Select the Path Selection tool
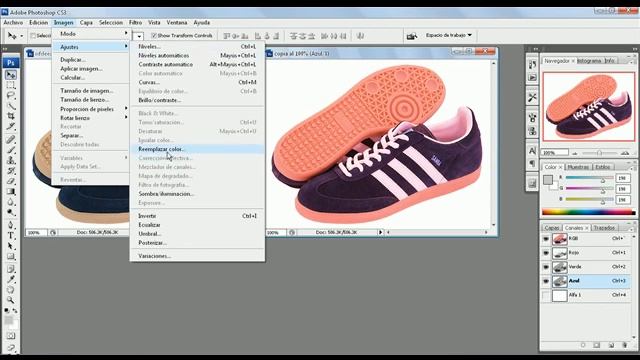This screenshot has height=360, width=640. 11,246
